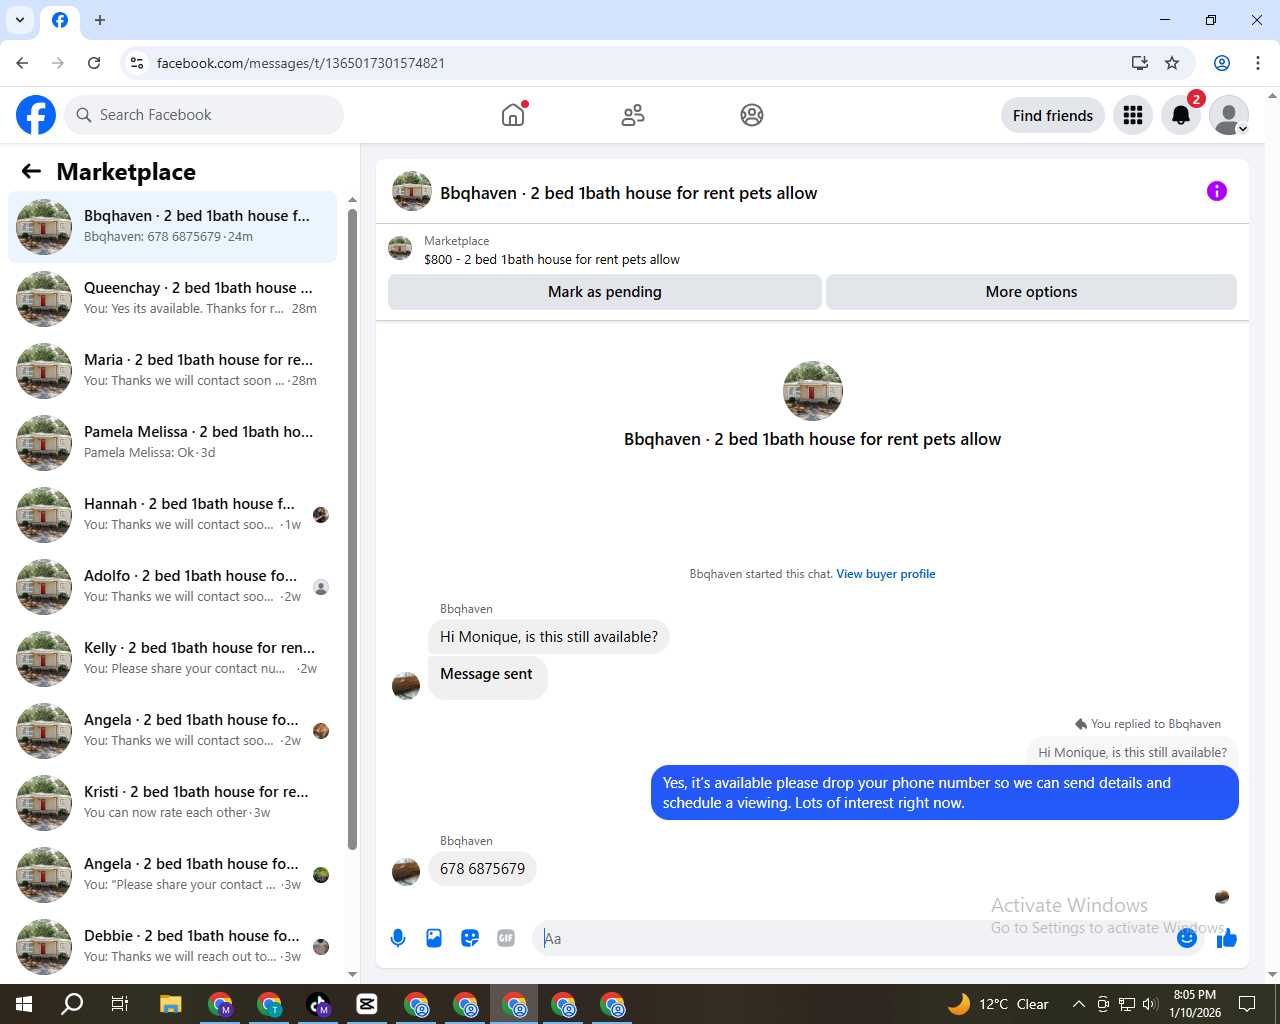Expand the tab search chevron

[x=20, y=20]
